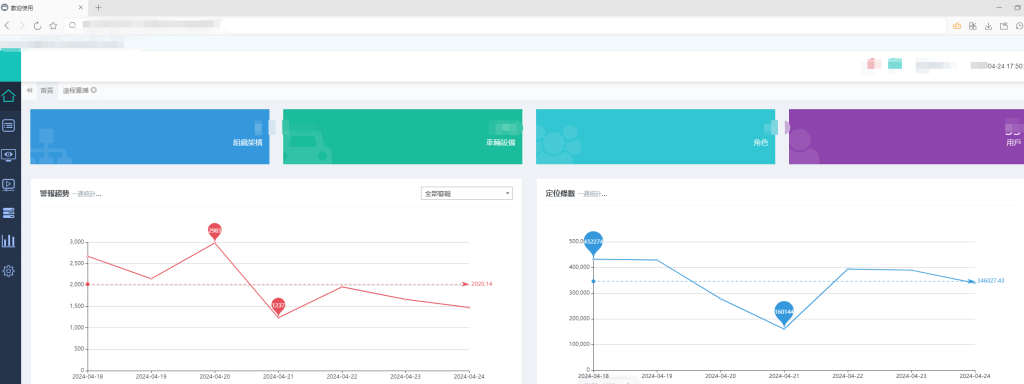This screenshot has height=384, width=1024.
Task: Switch to the 首頁 tab
Action: (46, 90)
